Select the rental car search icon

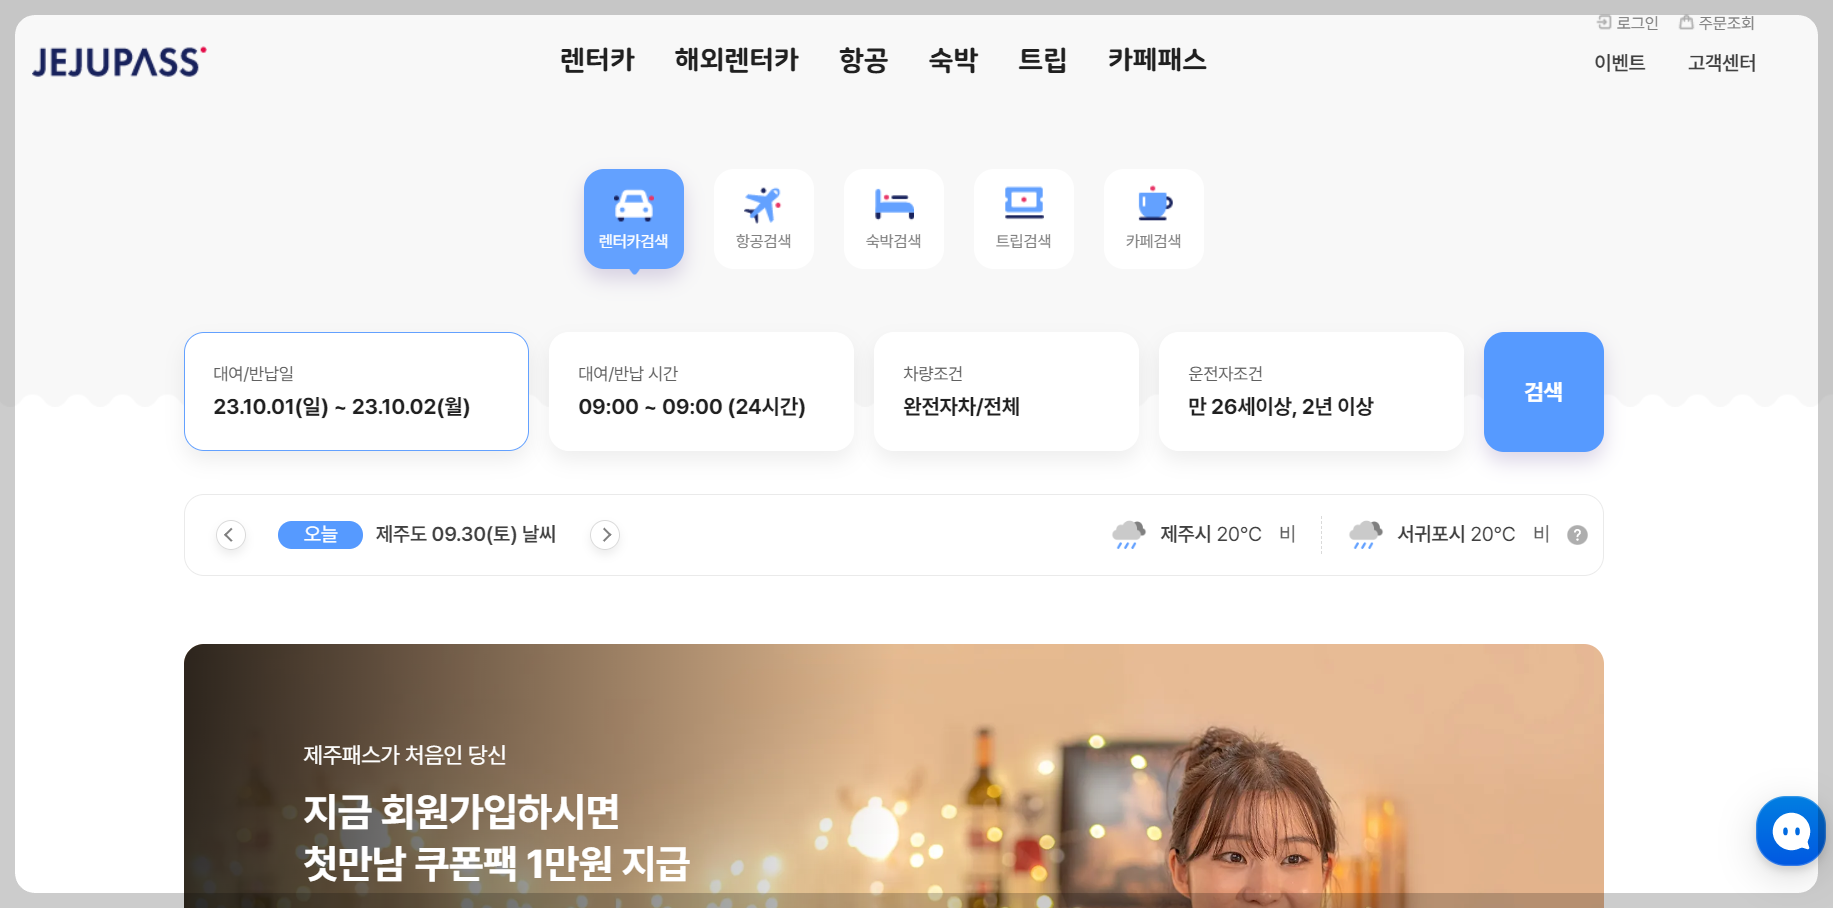pos(634,219)
